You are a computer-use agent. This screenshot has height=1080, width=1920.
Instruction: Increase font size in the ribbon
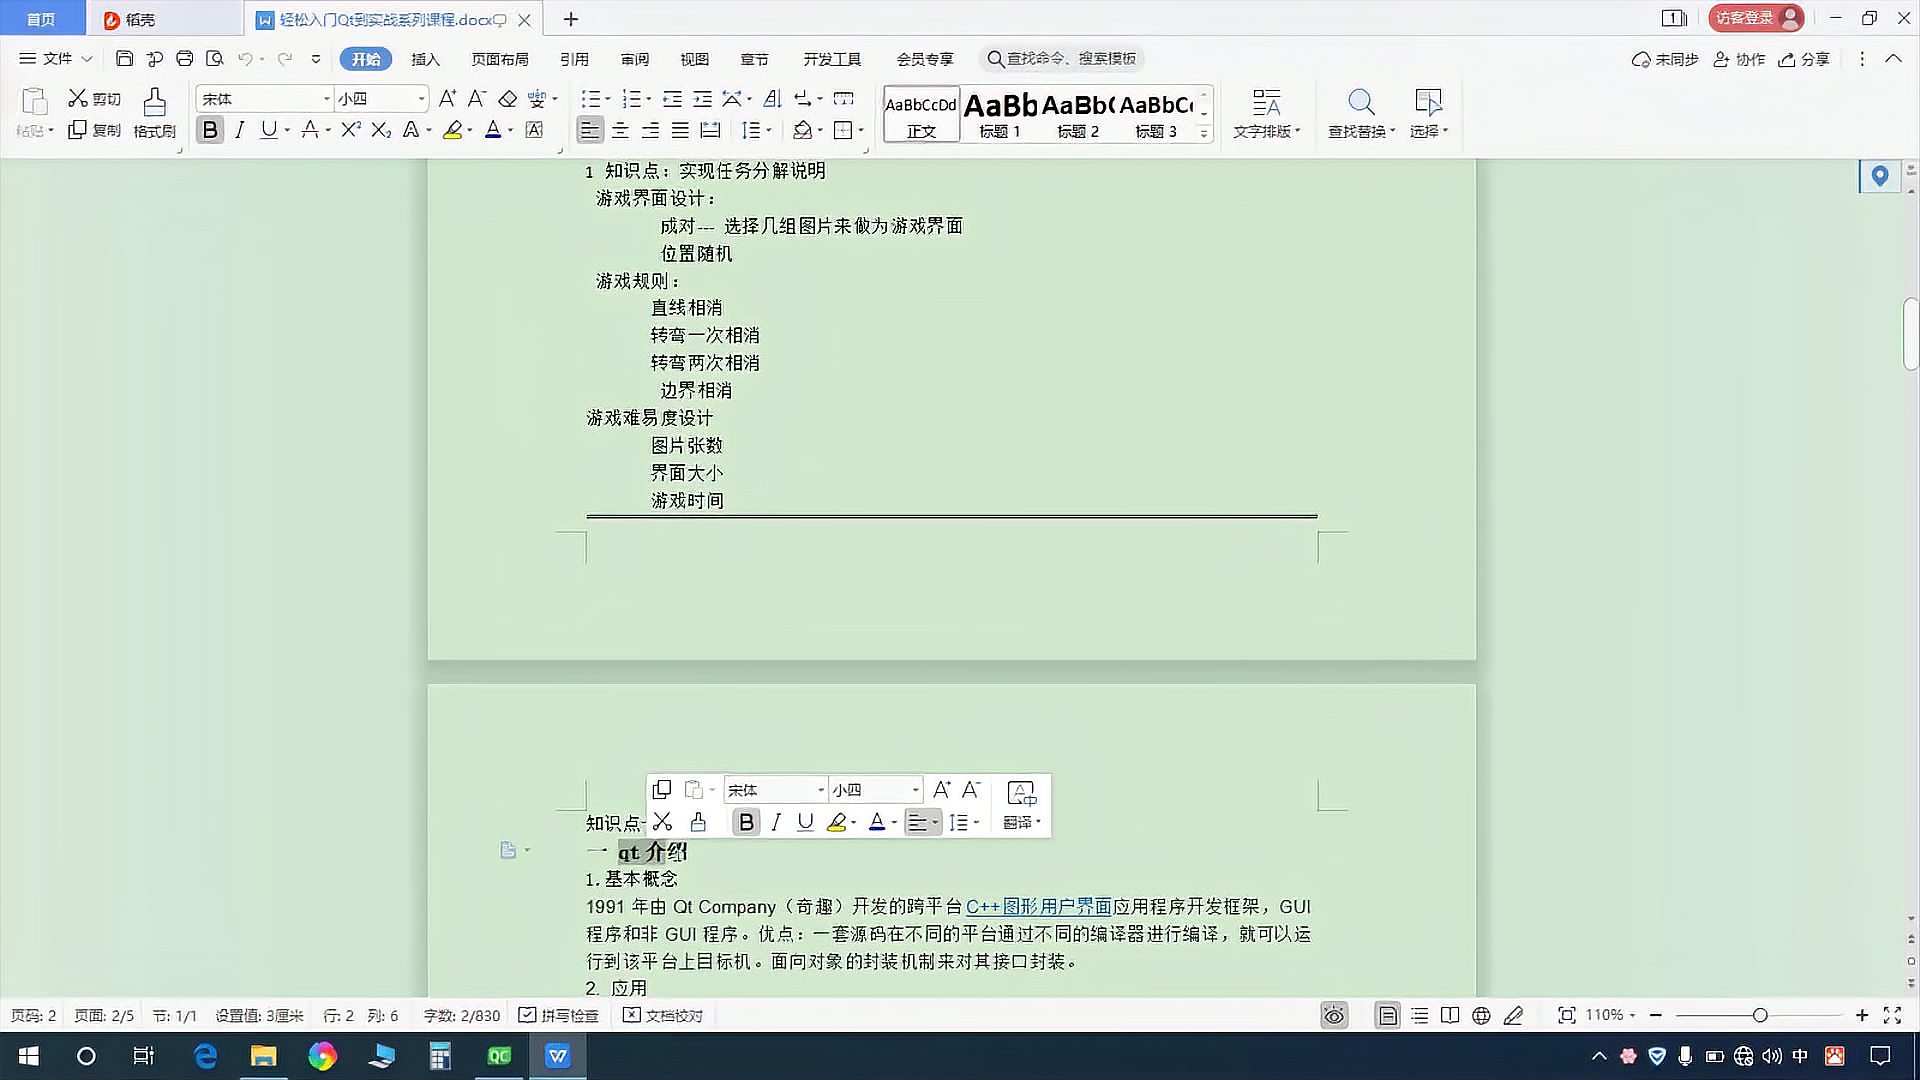click(447, 98)
